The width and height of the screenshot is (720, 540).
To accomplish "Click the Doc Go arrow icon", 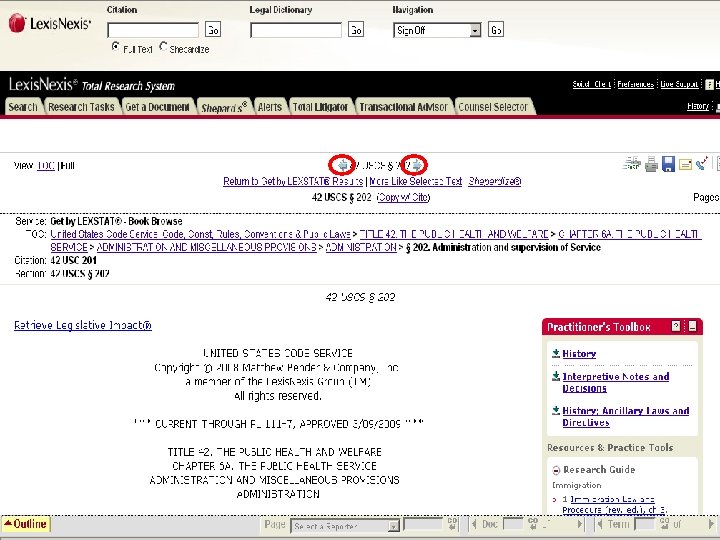I will coord(533,524).
